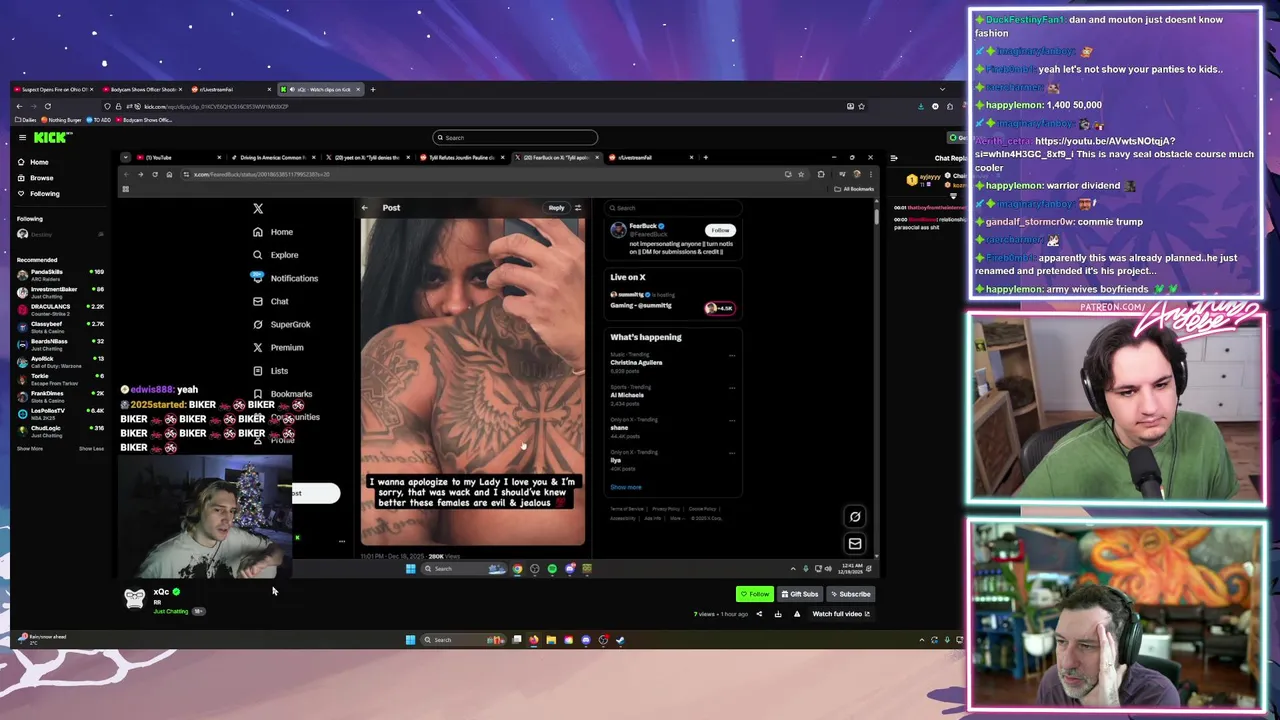This screenshot has width=1280, height=720.
Task: Open the PandaSkills recommended channel
Action: tap(60, 274)
